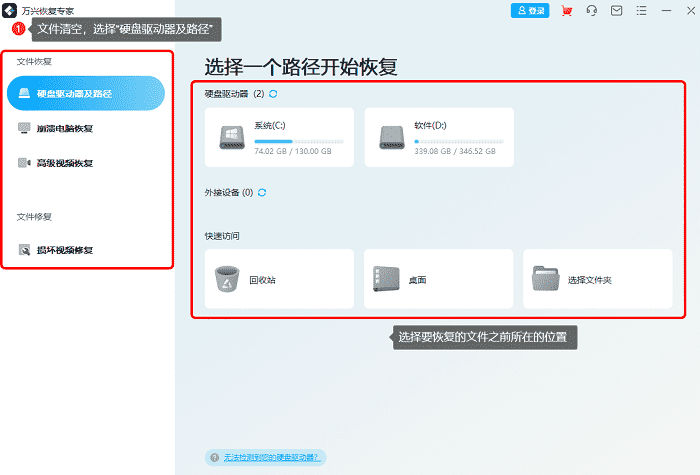Screen dimensions: 700x475
Task: Choose the 选择文件夹 folder card
Action: click(x=598, y=279)
